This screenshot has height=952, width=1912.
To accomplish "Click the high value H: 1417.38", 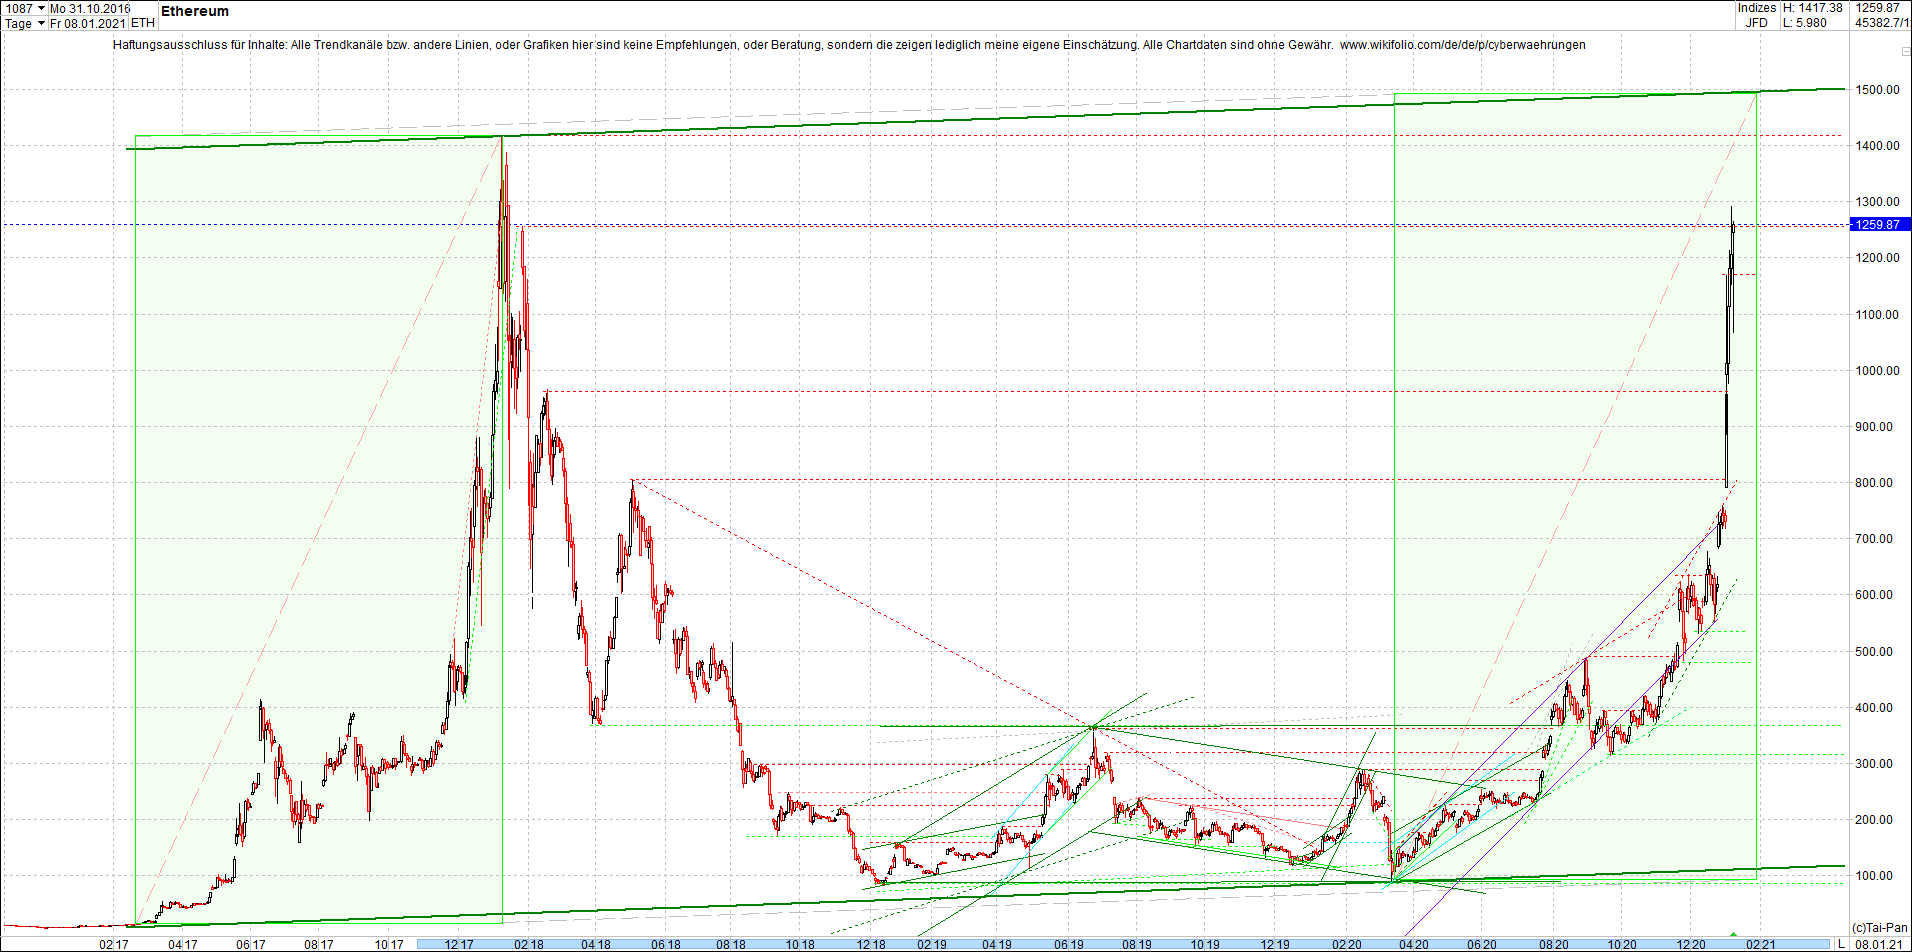I will 1815,7.
